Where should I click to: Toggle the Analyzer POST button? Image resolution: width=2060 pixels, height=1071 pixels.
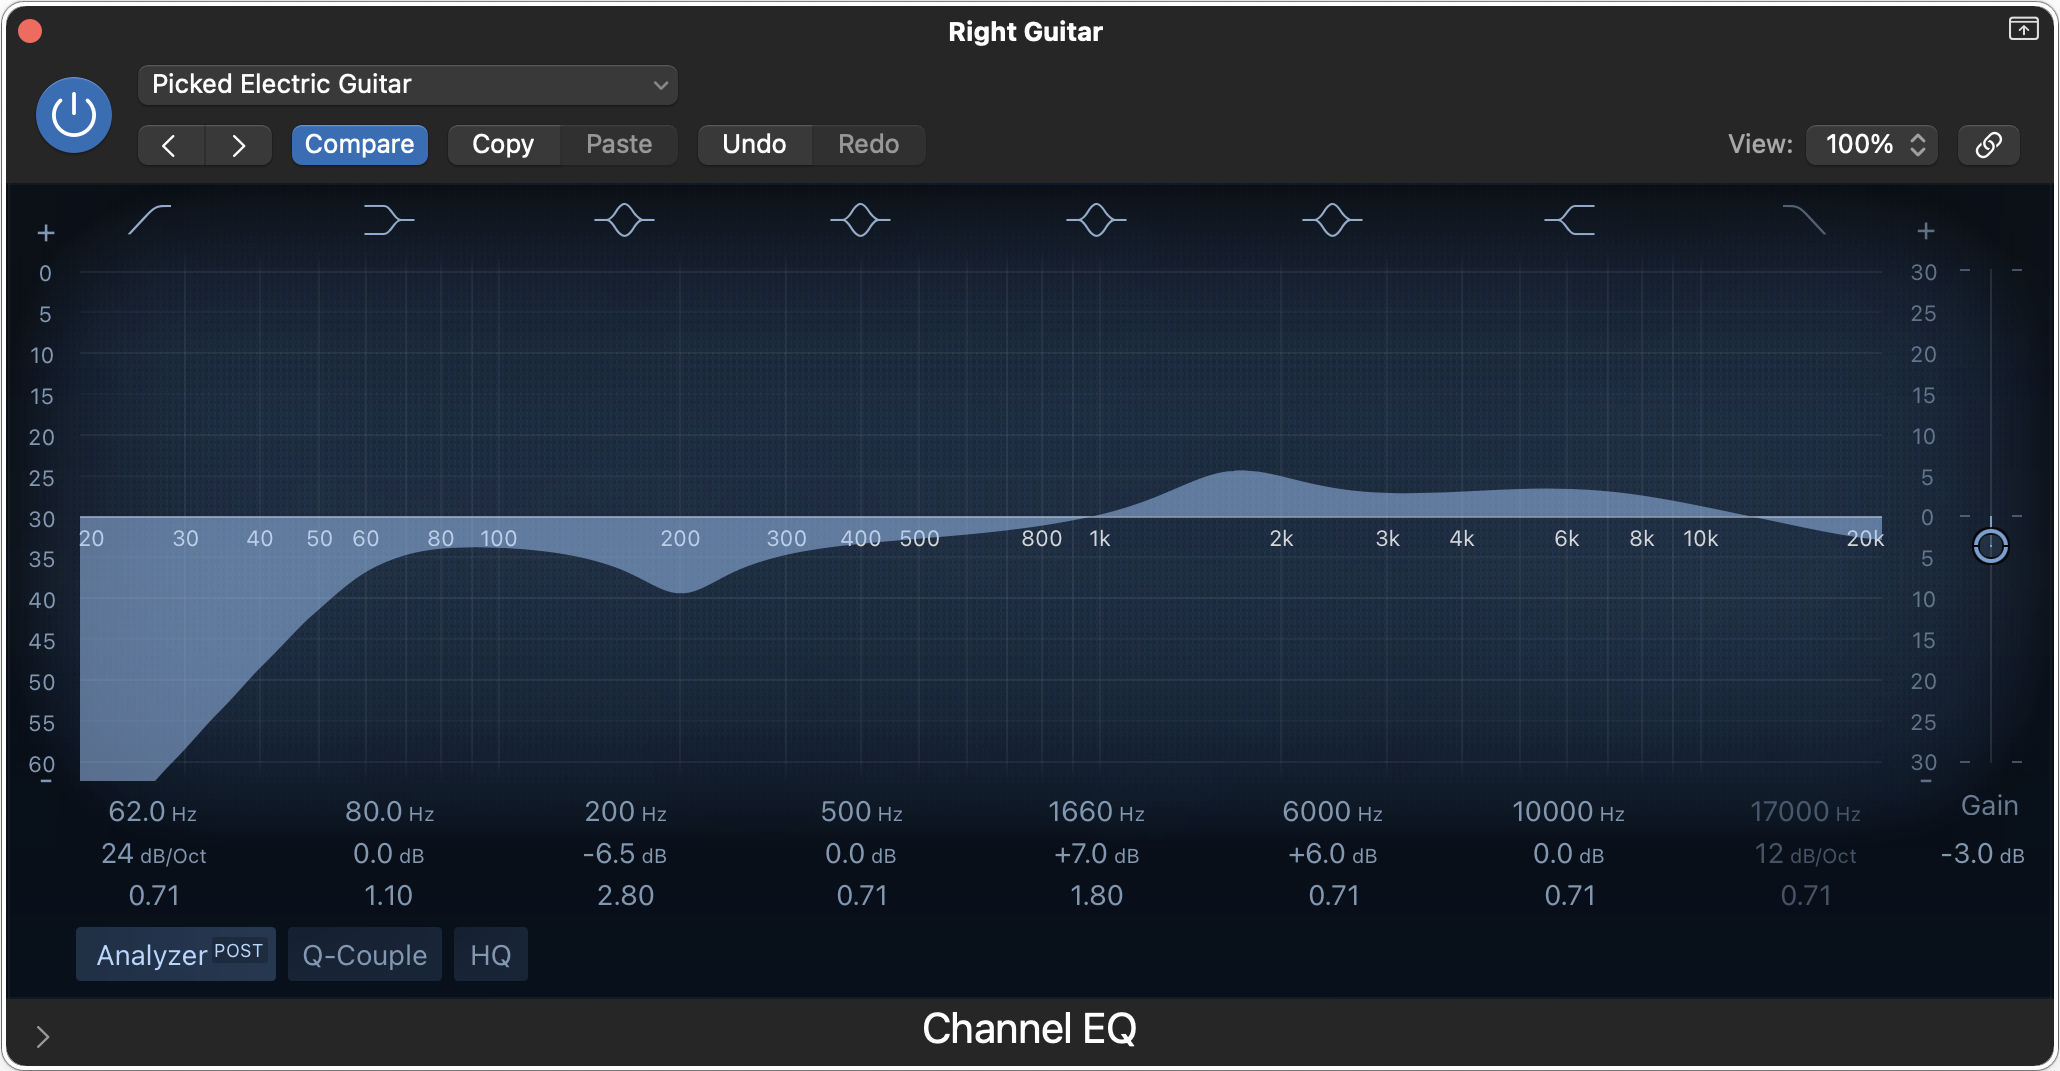point(176,955)
